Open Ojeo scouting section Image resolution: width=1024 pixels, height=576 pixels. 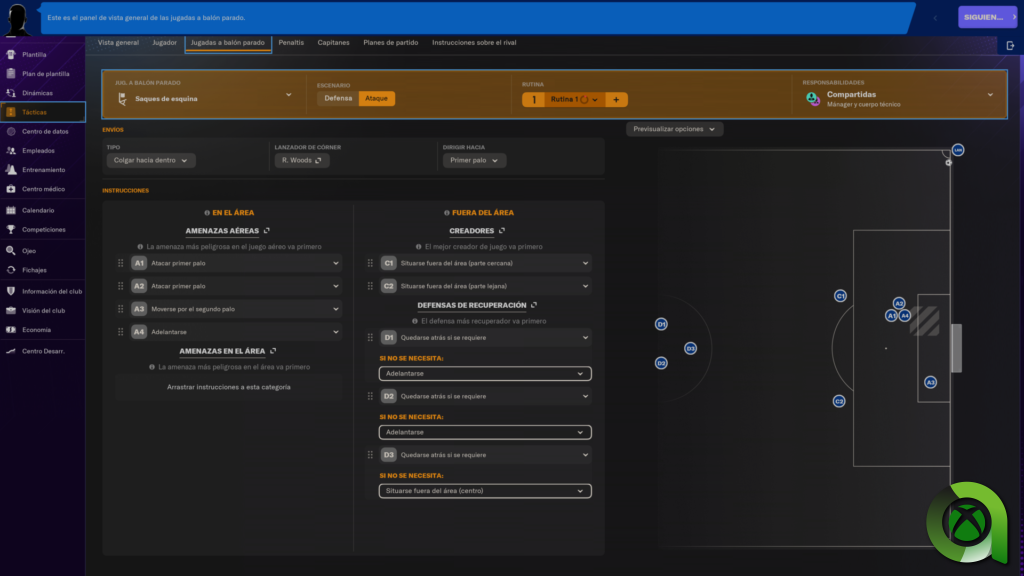pos(28,251)
